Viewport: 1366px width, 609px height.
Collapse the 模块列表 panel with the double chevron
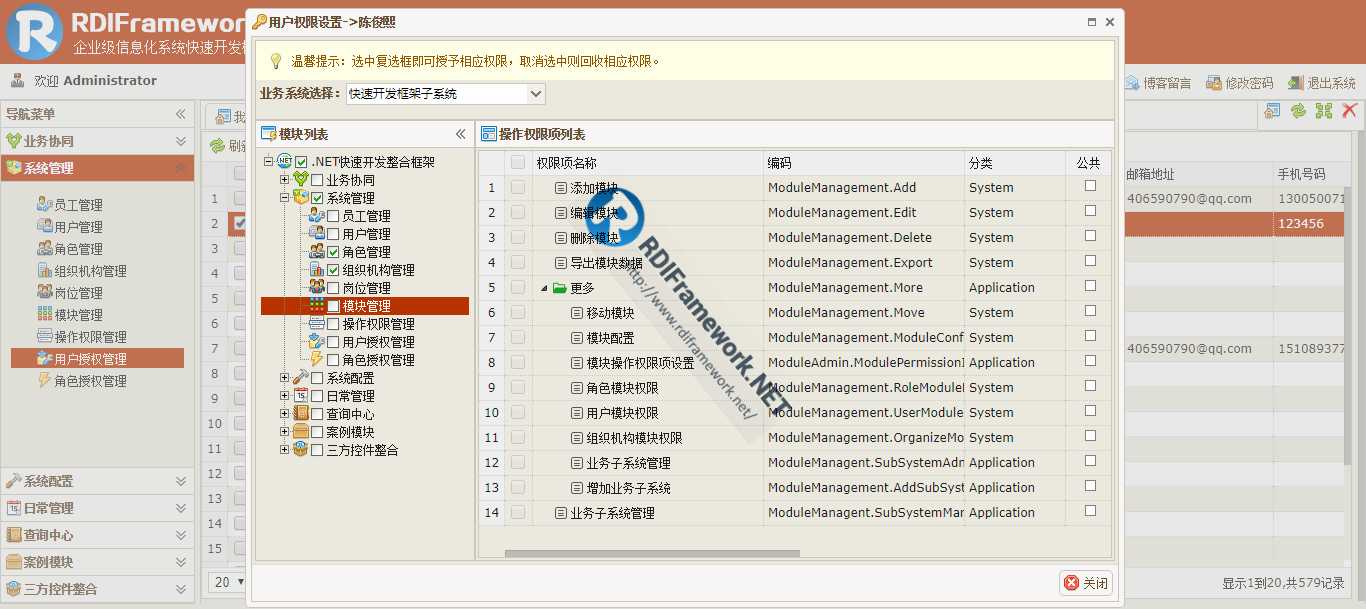click(x=460, y=134)
